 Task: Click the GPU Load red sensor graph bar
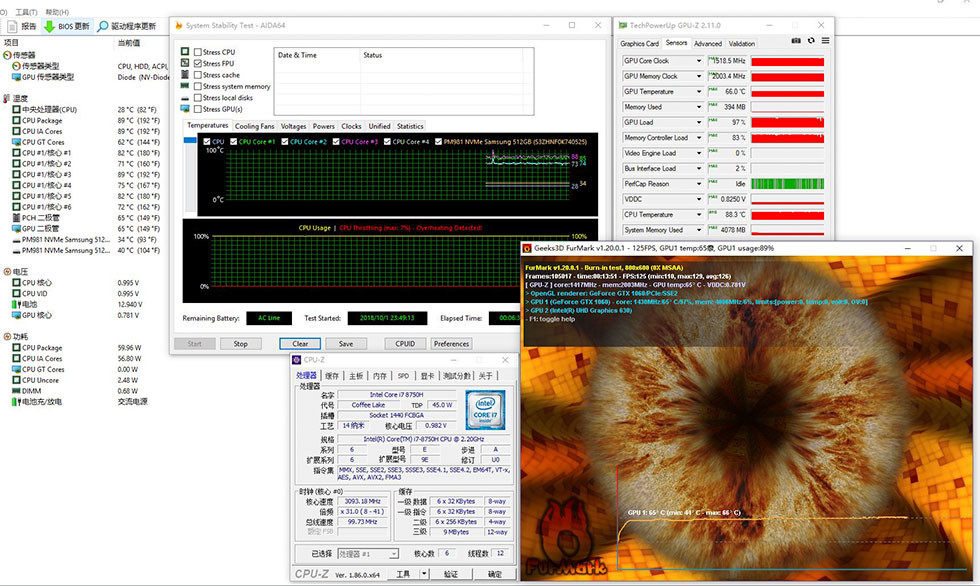787,122
